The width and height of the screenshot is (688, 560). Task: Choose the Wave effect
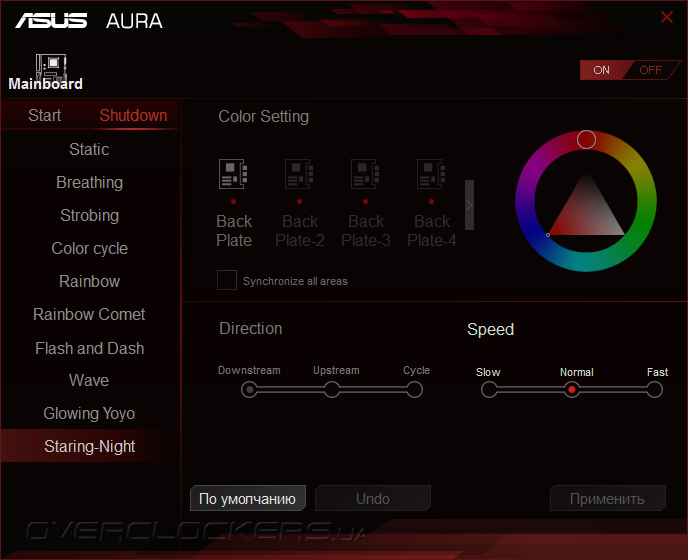click(x=89, y=381)
